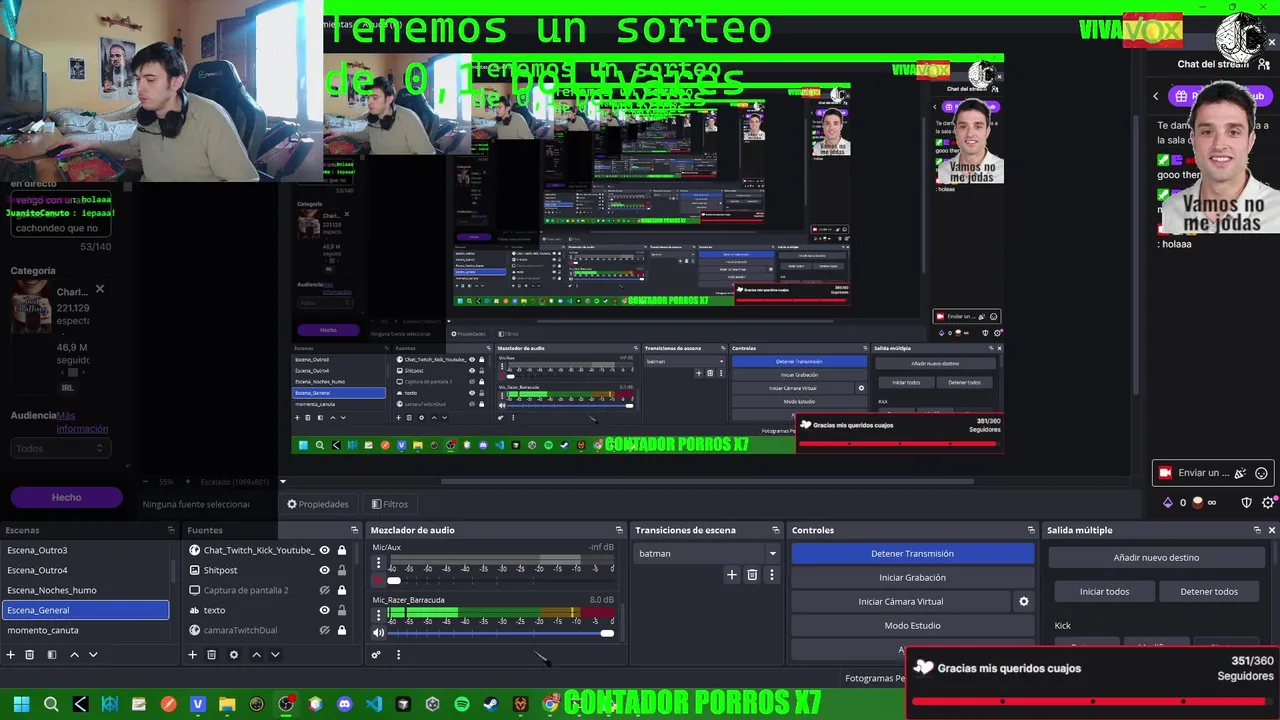Open Steam from the taskbar
This screenshot has height=720, width=1280.
pyautogui.click(x=491, y=704)
